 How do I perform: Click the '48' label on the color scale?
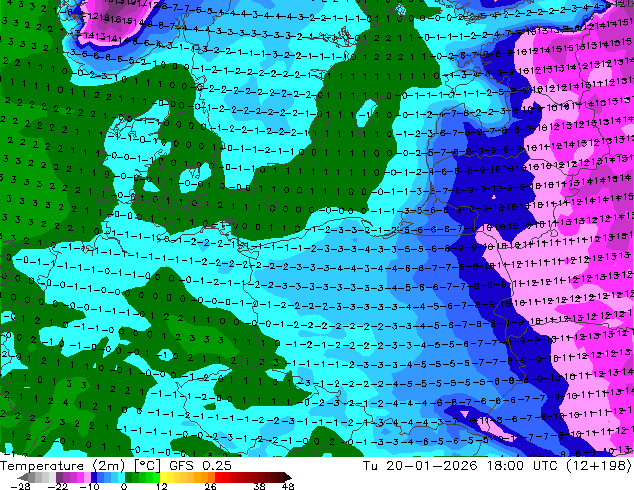tap(288, 486)
